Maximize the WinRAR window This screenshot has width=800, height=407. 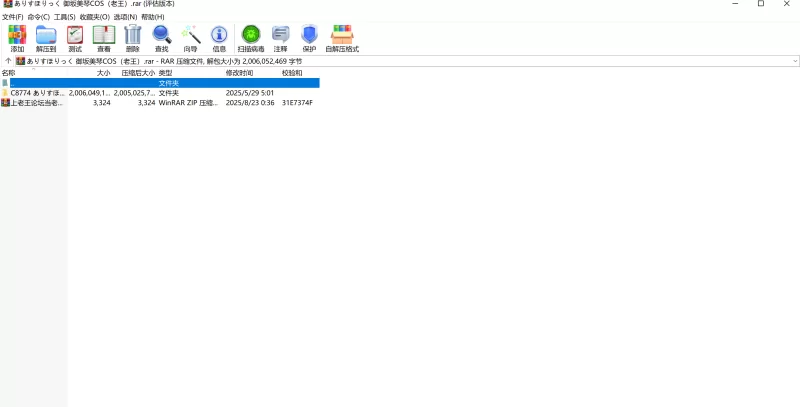tap(761, 4)
